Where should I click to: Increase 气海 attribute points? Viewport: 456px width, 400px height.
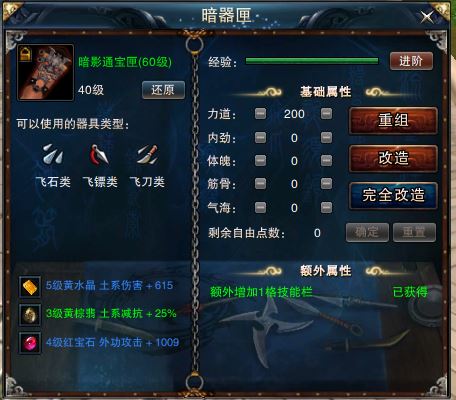tap(326, 207)
